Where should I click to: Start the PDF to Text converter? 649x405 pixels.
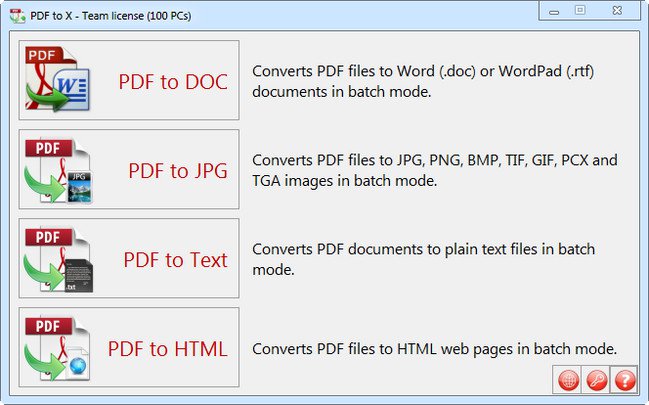129,258
